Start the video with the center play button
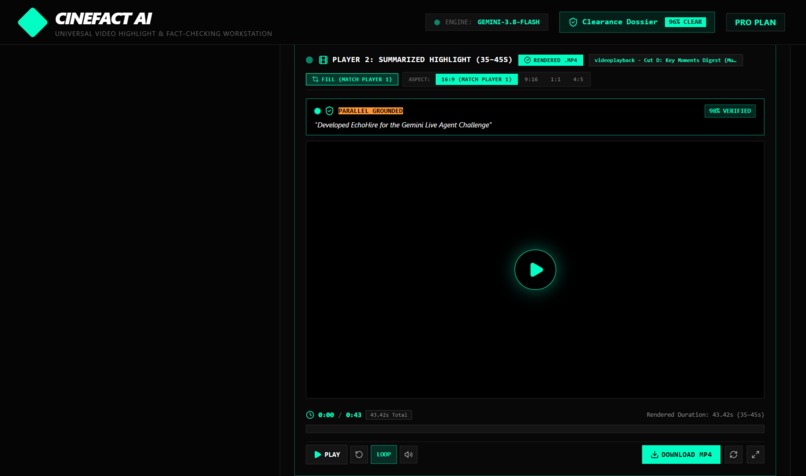 [x=535, y=269]
